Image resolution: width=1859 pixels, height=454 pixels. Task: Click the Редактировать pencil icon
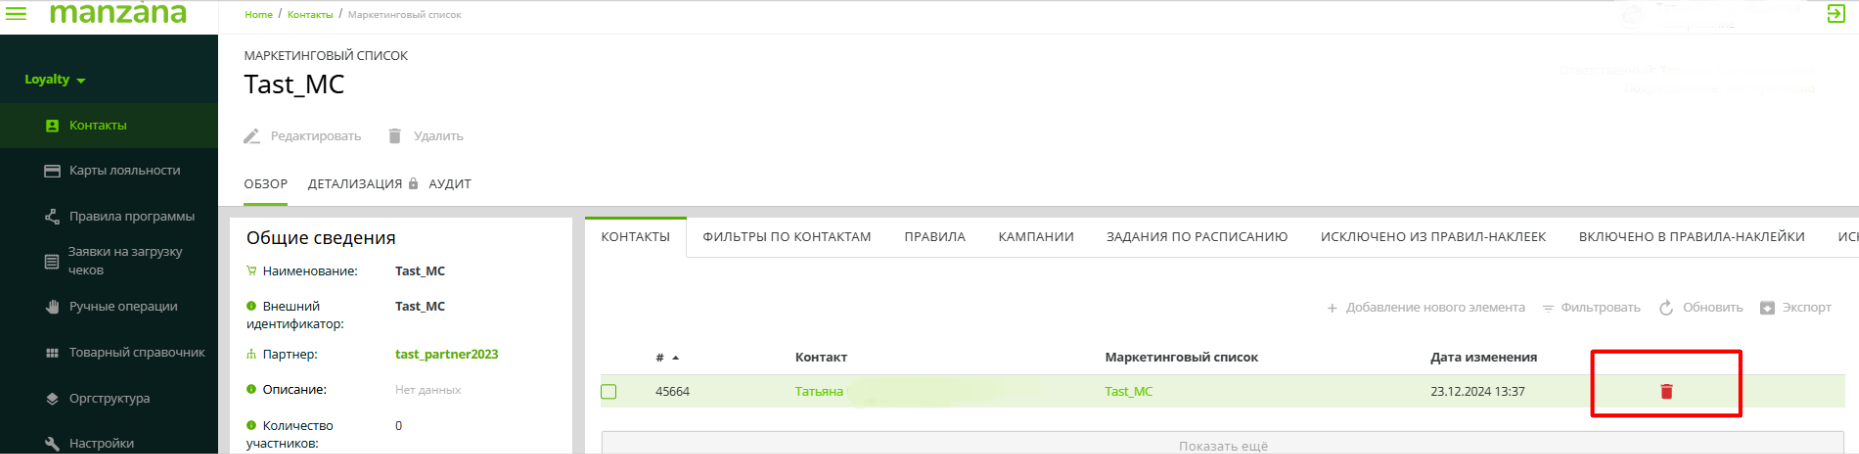(x=252, y=136)
